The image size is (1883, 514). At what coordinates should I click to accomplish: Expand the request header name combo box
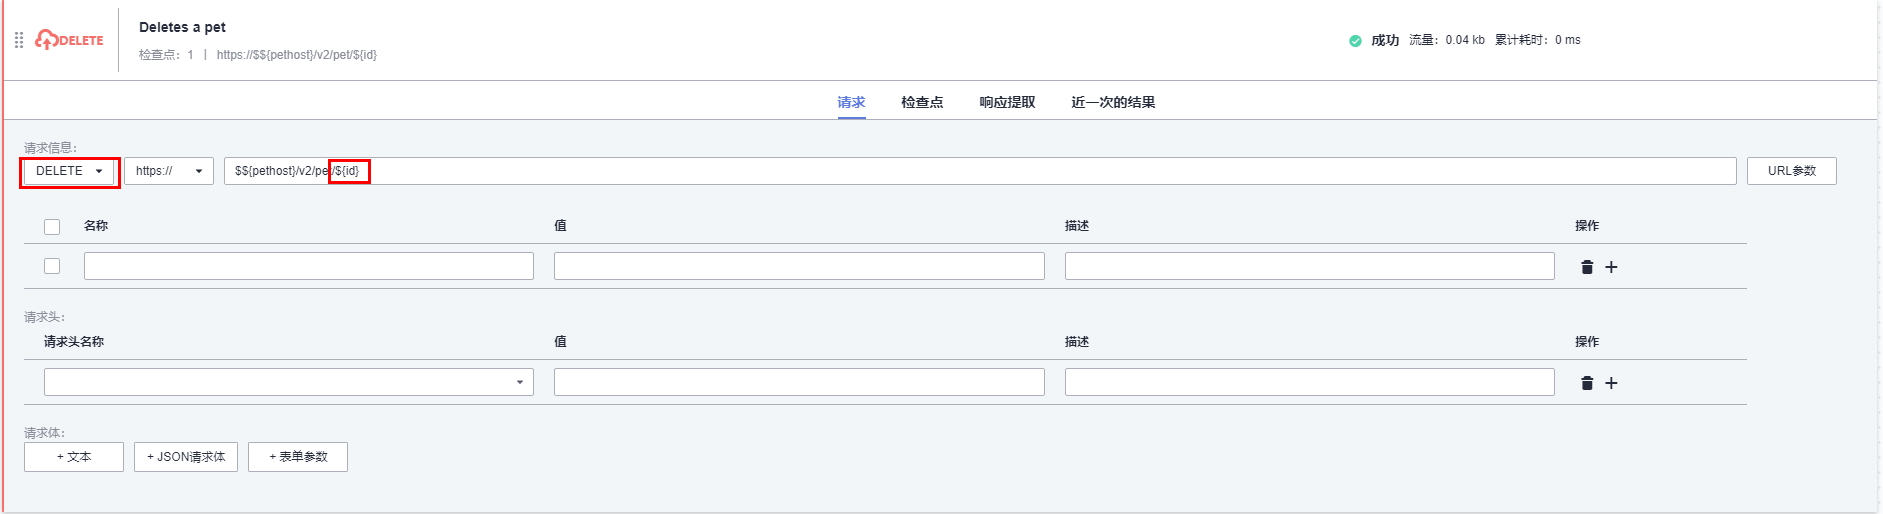(x=289, y=382)
